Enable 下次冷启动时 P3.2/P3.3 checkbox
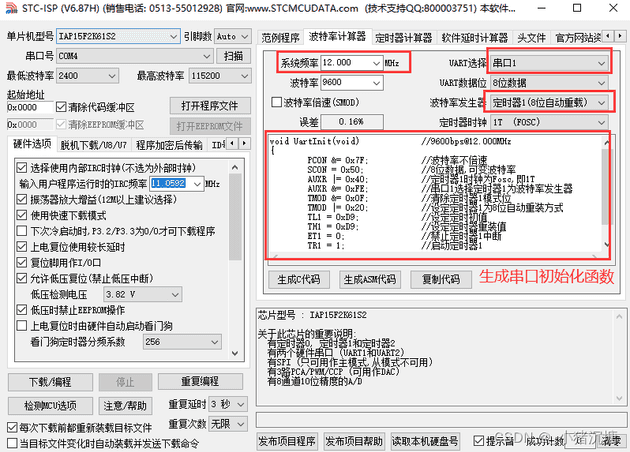Image resolution: width=630 pixels, height=452 pixels. tap(22, 231)
